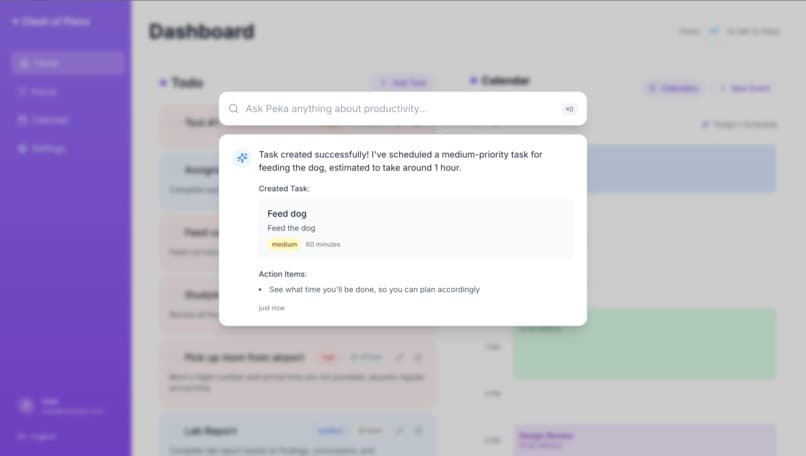The height and width of the screenshot is (456, 806).
Task: Click the Settings gear in the sidebar
Action: click(x=22, y=149)
